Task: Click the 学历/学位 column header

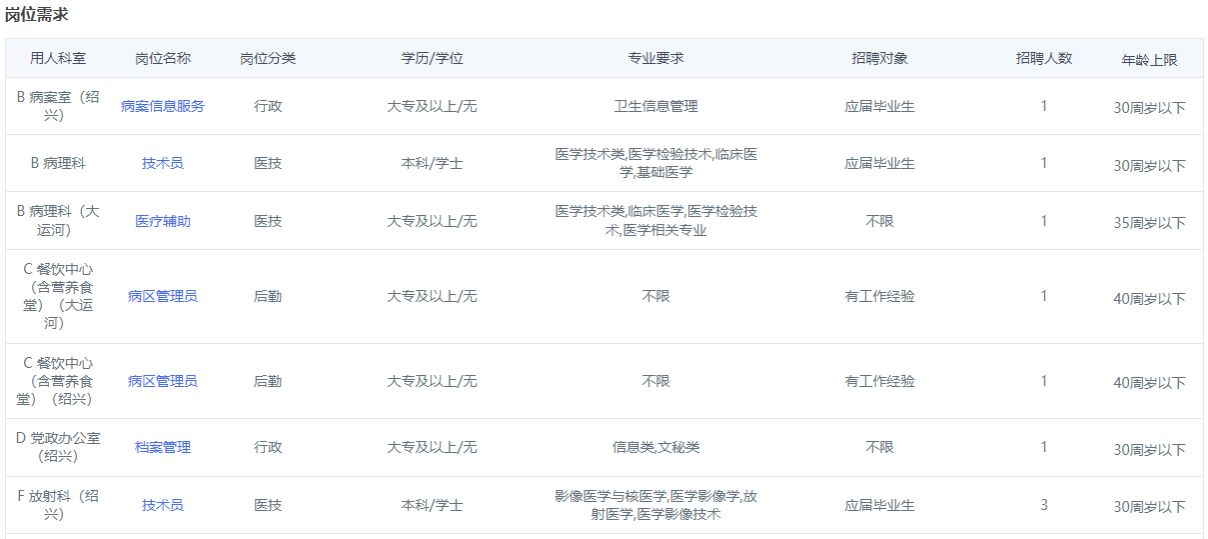Action: (432, 58)
